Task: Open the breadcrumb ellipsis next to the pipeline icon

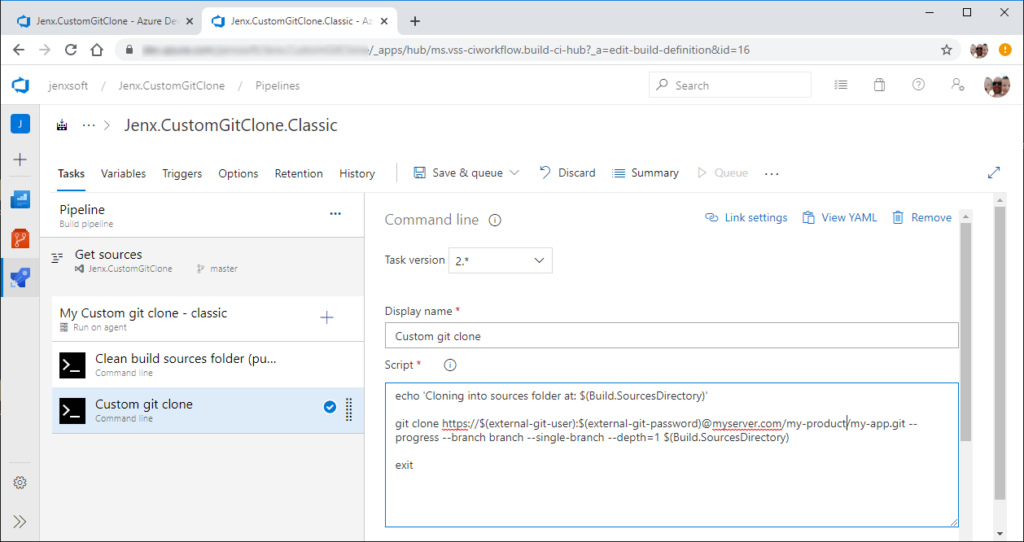Action: click(x=89, y=125)
